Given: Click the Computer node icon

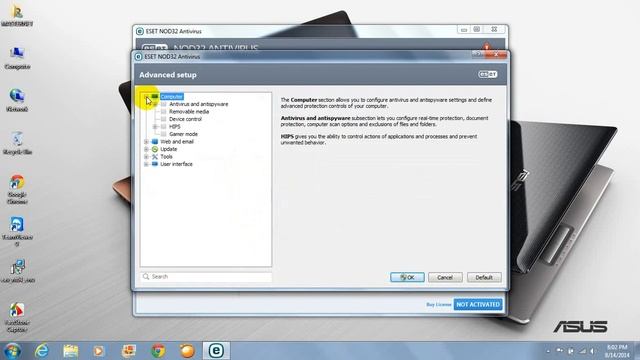Looking at the screenshot, I should coord(155,97).
